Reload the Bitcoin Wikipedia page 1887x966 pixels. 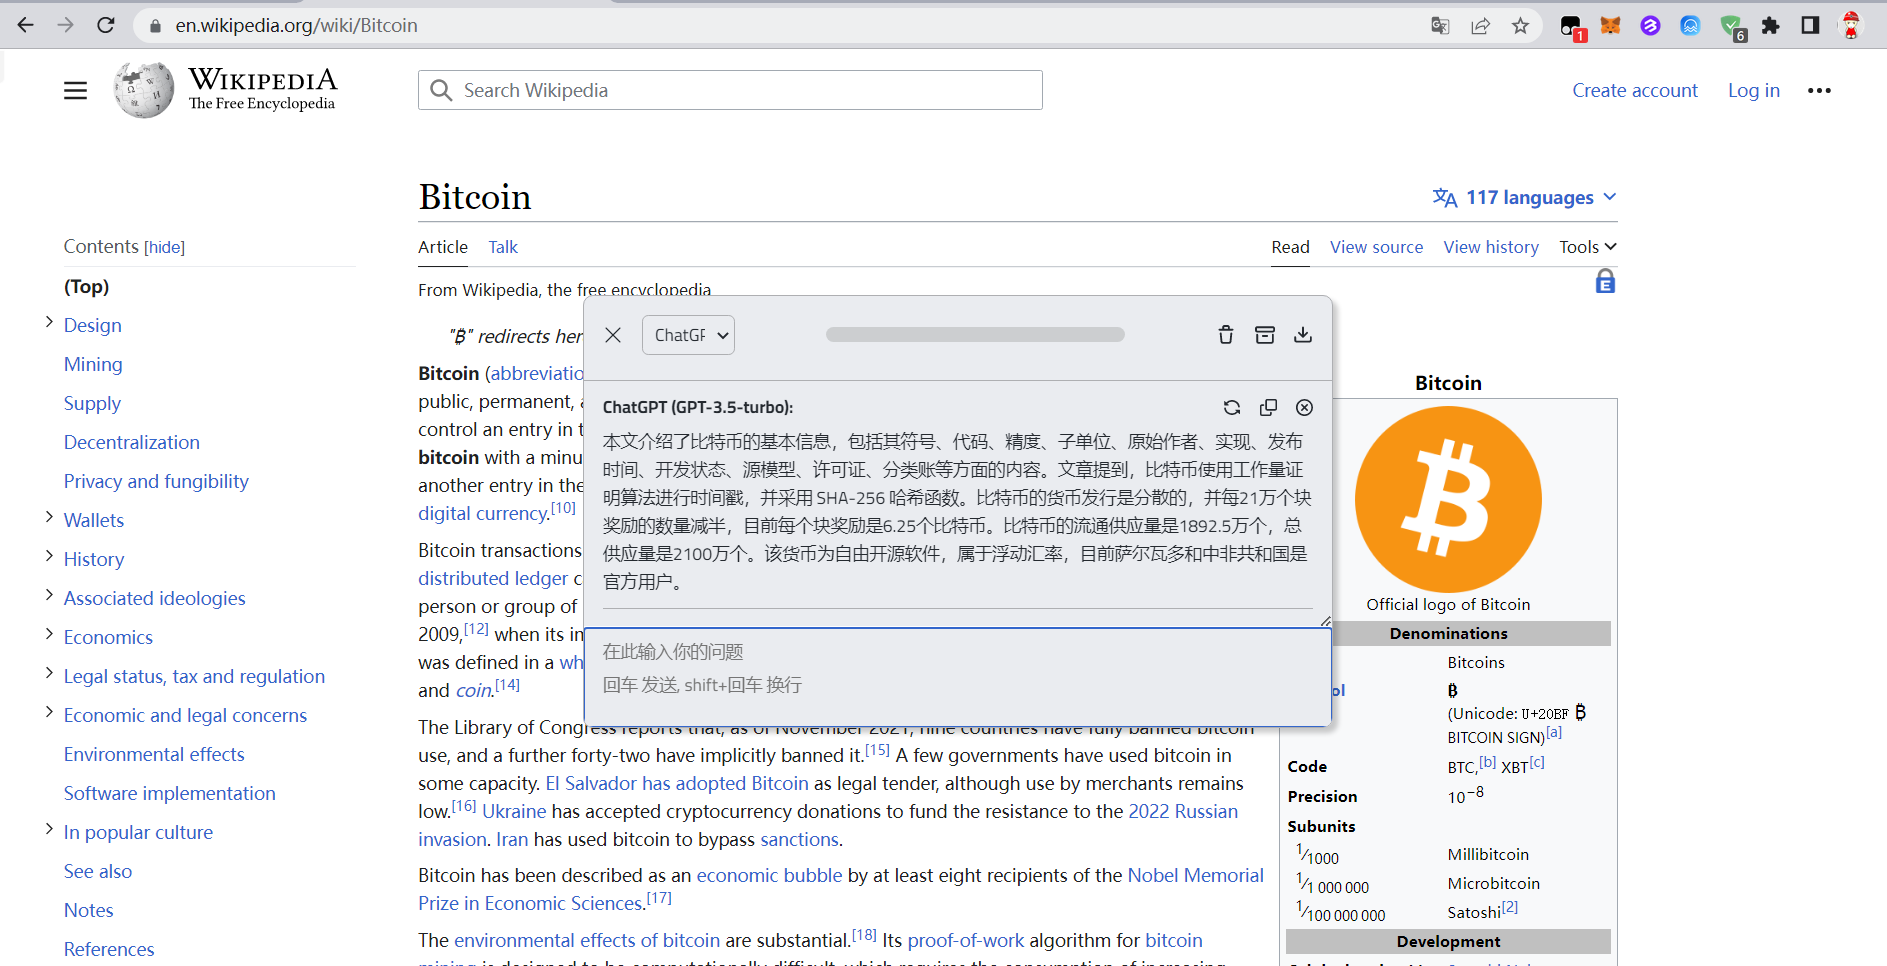(x=106, y=25)
